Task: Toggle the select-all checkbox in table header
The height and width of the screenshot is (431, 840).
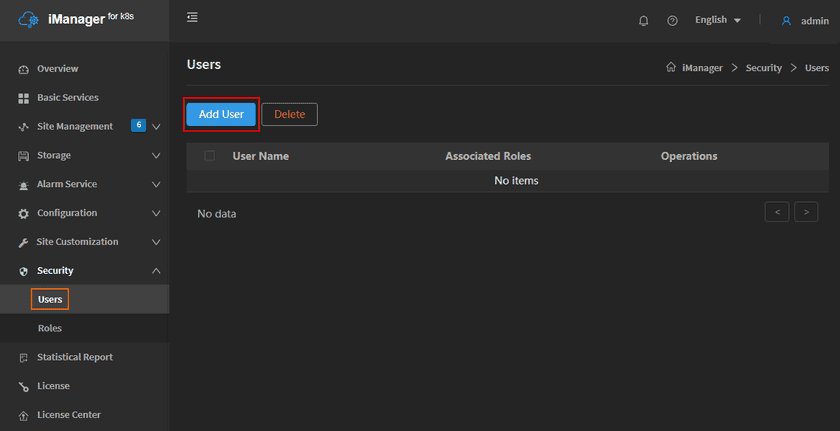Action: tap(209, 156)
